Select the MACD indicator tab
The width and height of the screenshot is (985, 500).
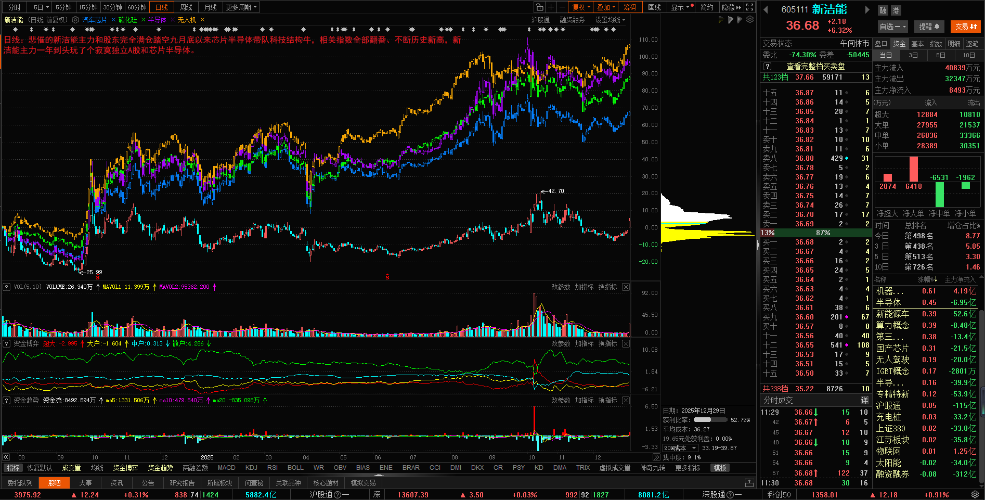click(227, 468)
